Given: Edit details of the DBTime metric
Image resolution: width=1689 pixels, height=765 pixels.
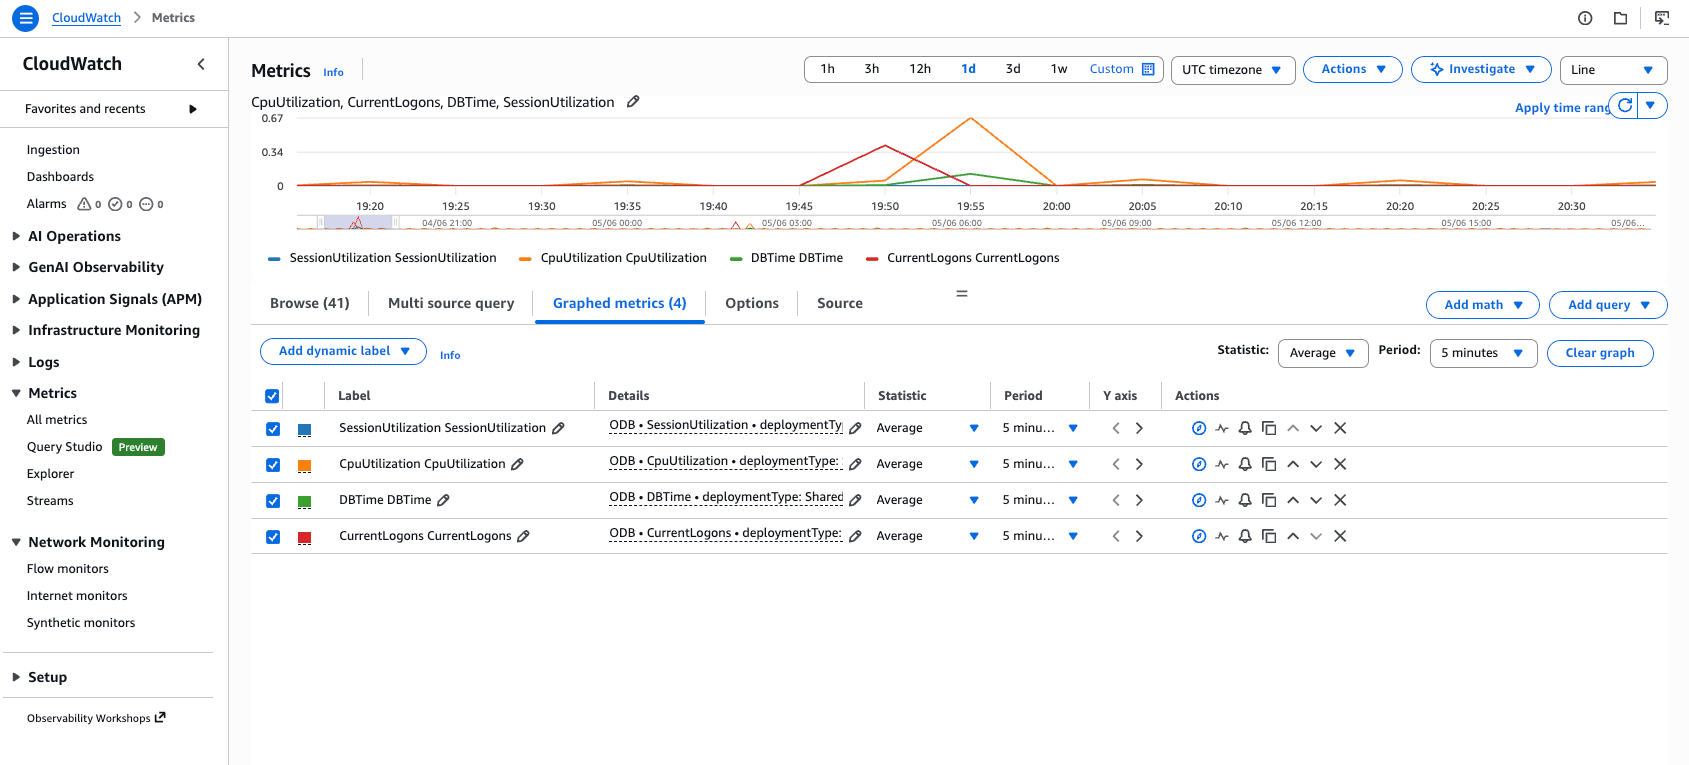Looking at the screenshot, I should [x=855, y=500].
